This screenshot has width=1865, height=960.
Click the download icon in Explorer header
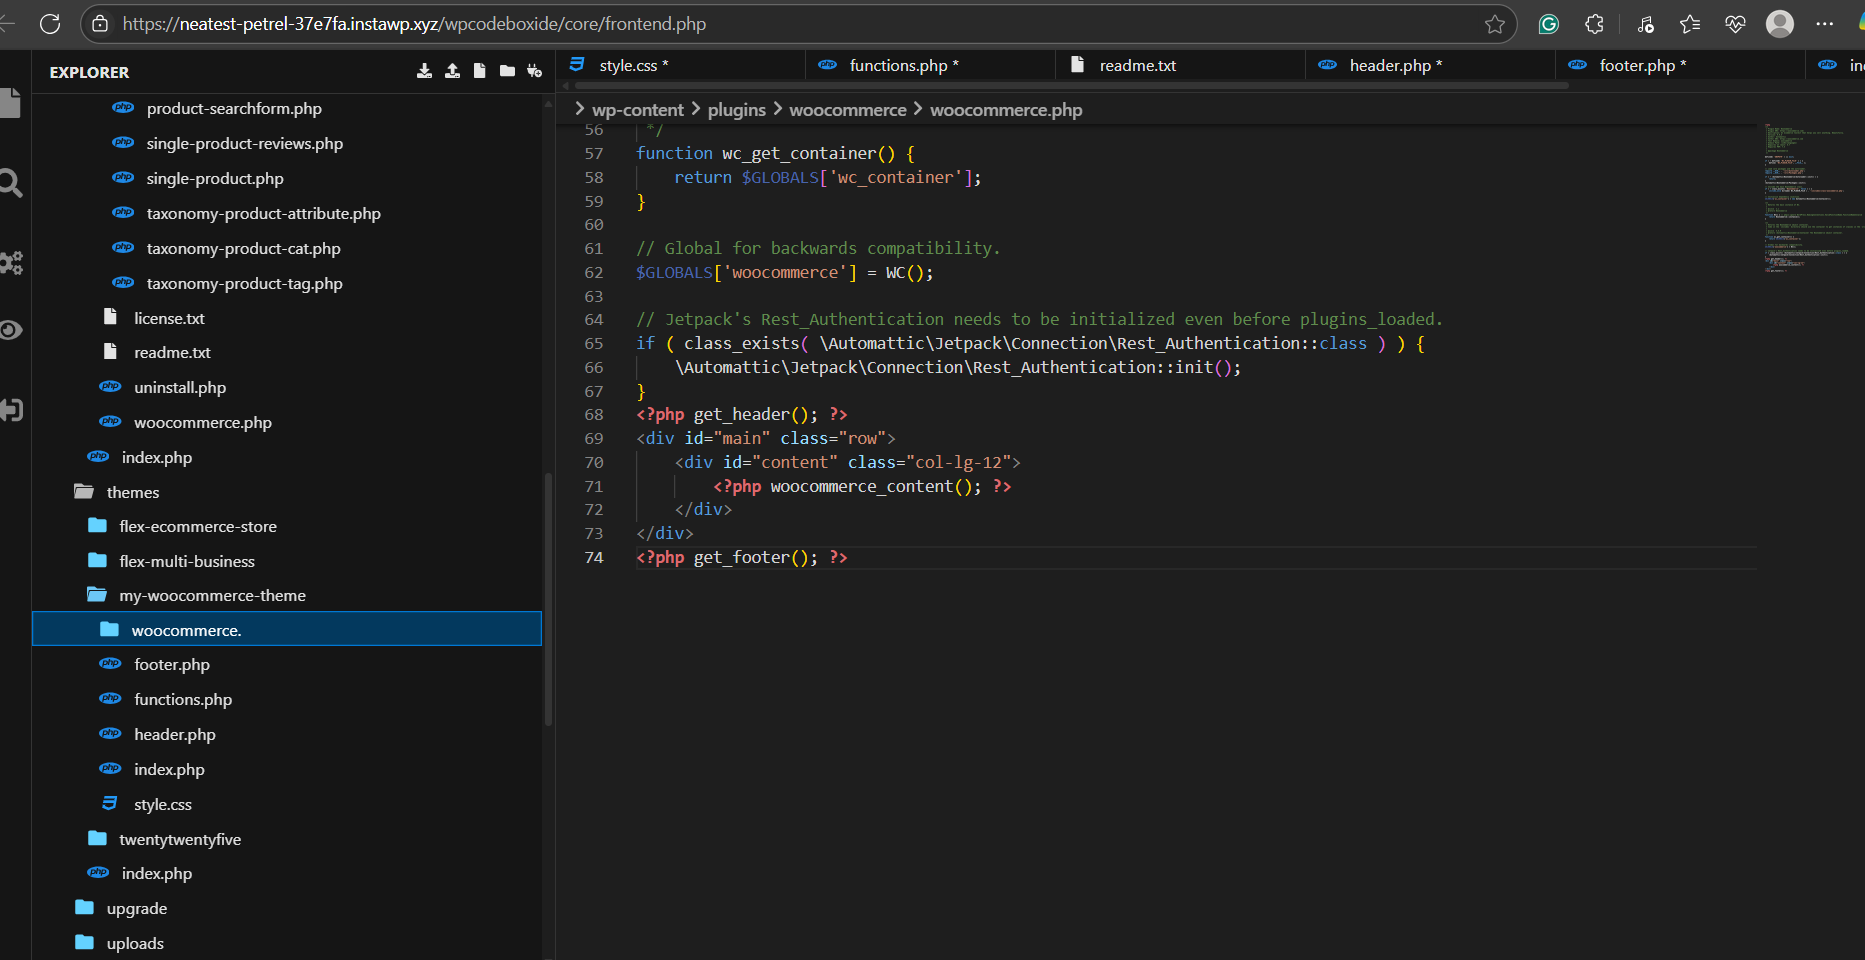point(424,71)
